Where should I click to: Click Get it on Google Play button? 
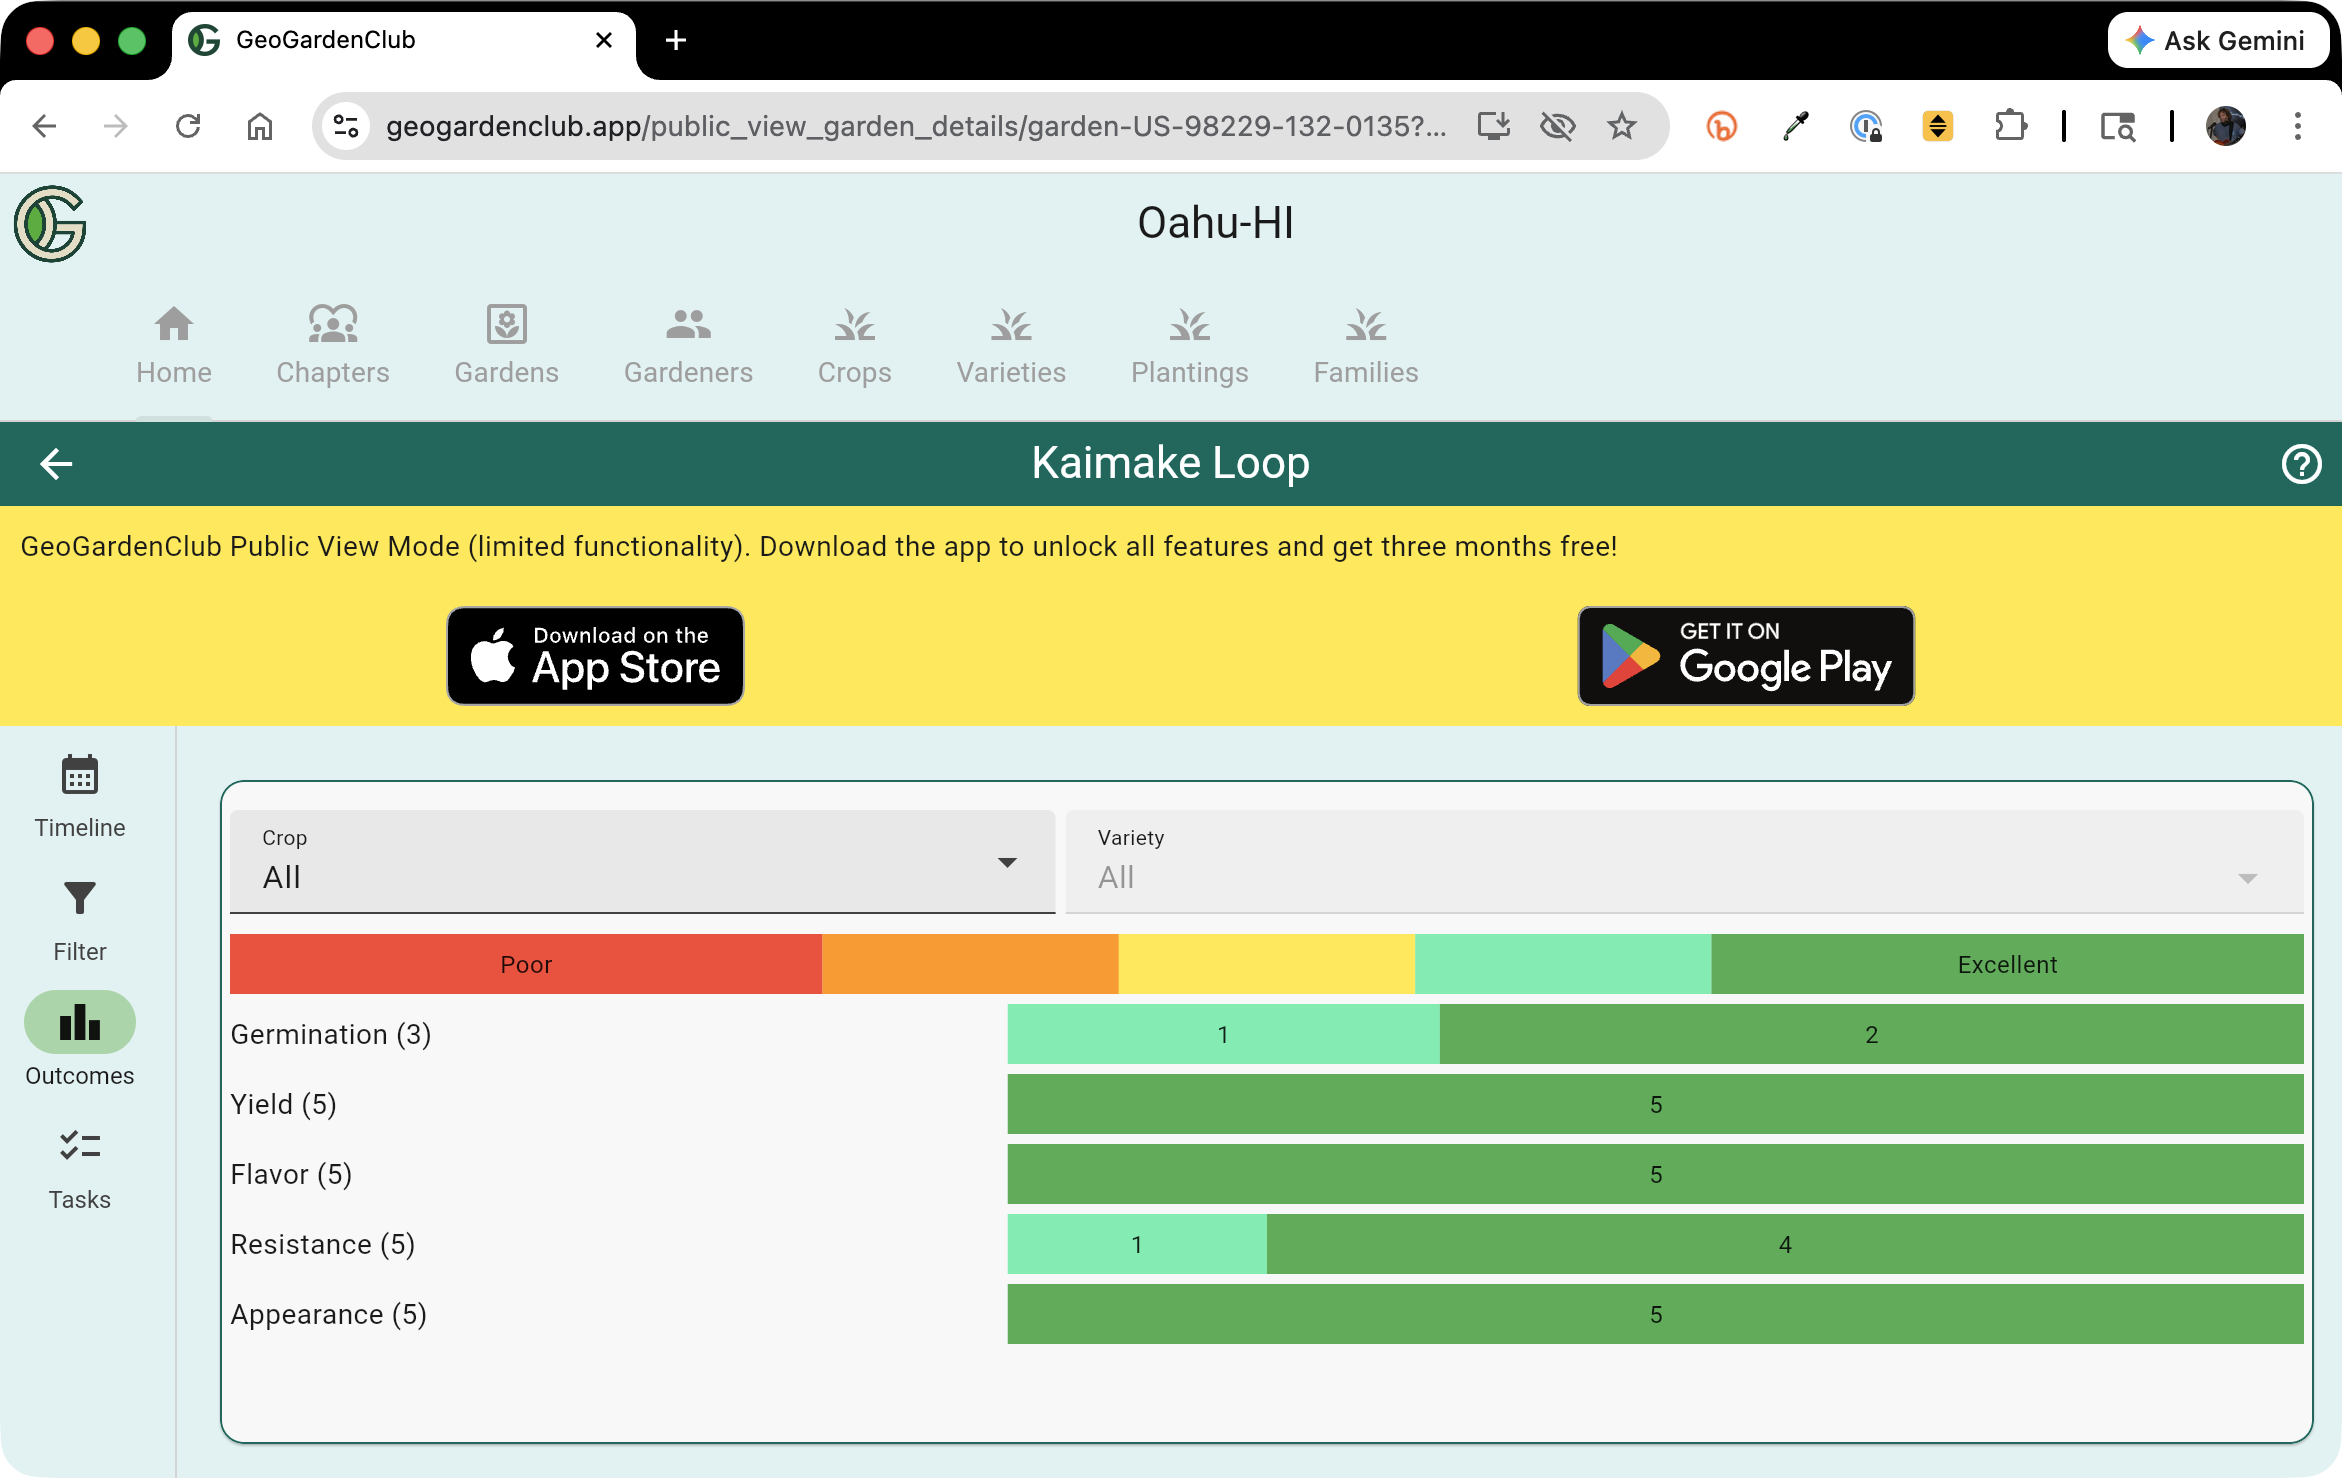(1745, 656)
